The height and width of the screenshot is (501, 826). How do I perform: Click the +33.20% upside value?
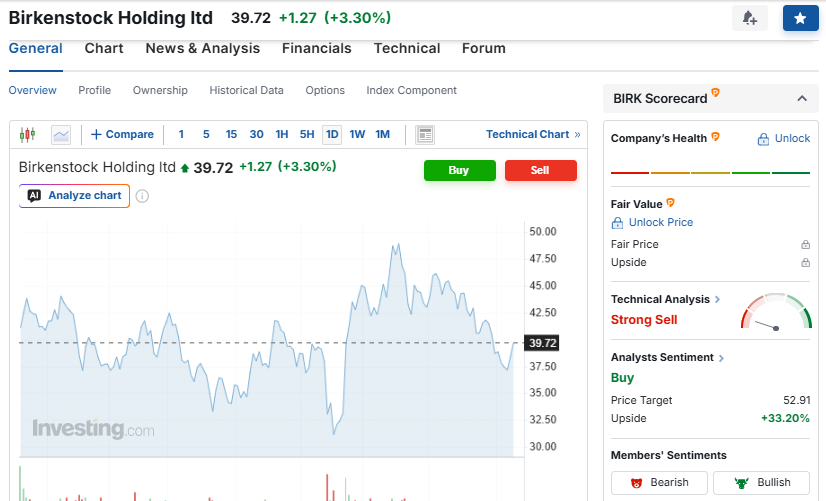[x=785, y=418]
